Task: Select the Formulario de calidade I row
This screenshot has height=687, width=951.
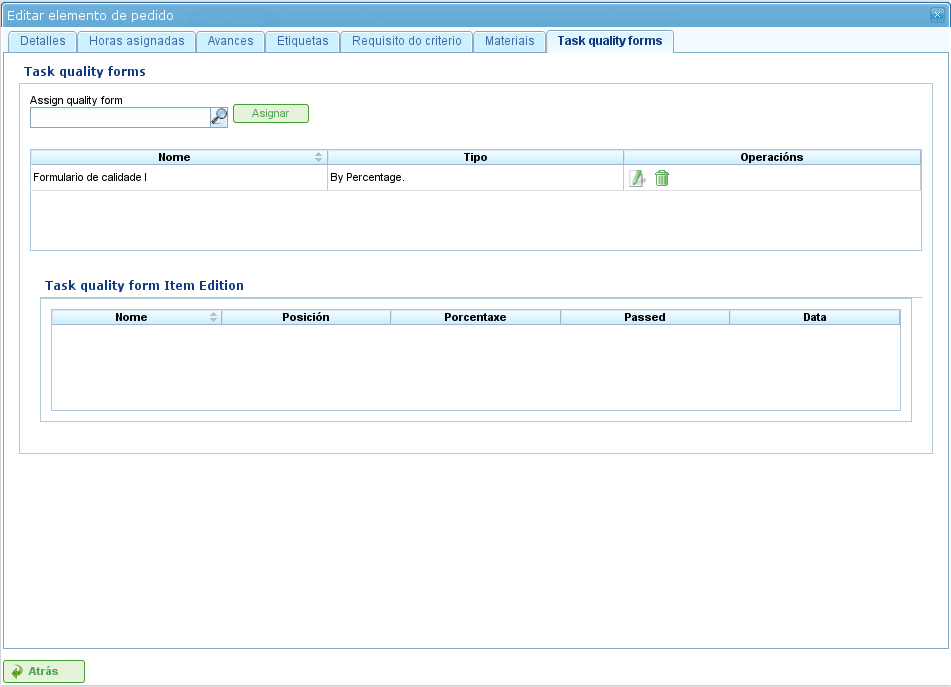Action: [x=178, y=178]
